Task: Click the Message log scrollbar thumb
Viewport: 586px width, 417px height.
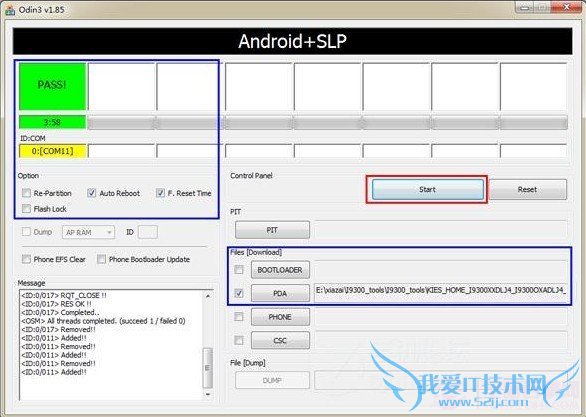Action: point(207,368)
